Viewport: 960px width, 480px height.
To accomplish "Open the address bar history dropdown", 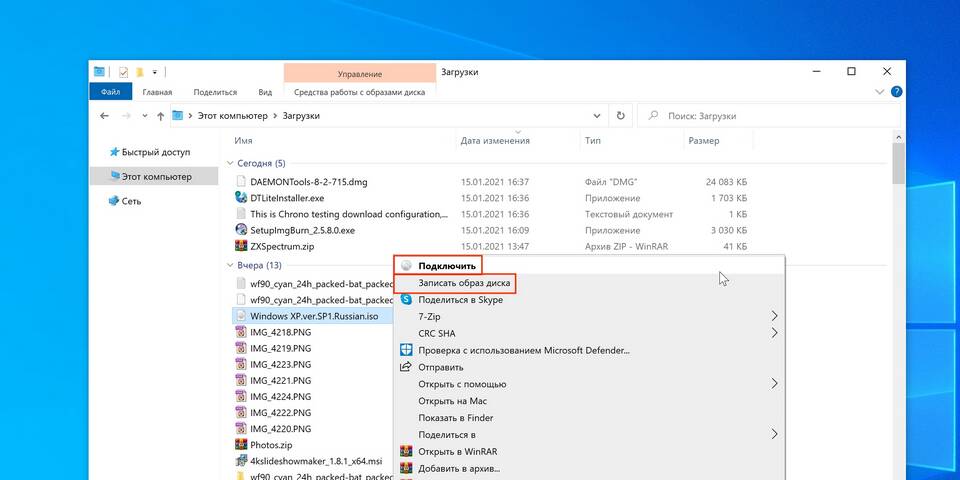I will click(x=598, y=116).
